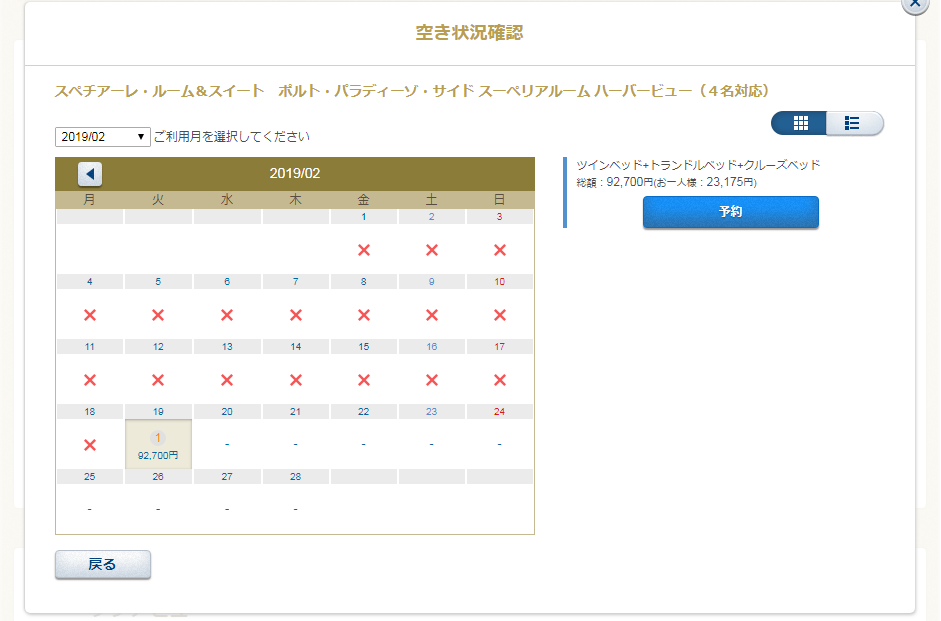
Task: Click the 日 Sunday column header
Action: [x=499, y=200]
